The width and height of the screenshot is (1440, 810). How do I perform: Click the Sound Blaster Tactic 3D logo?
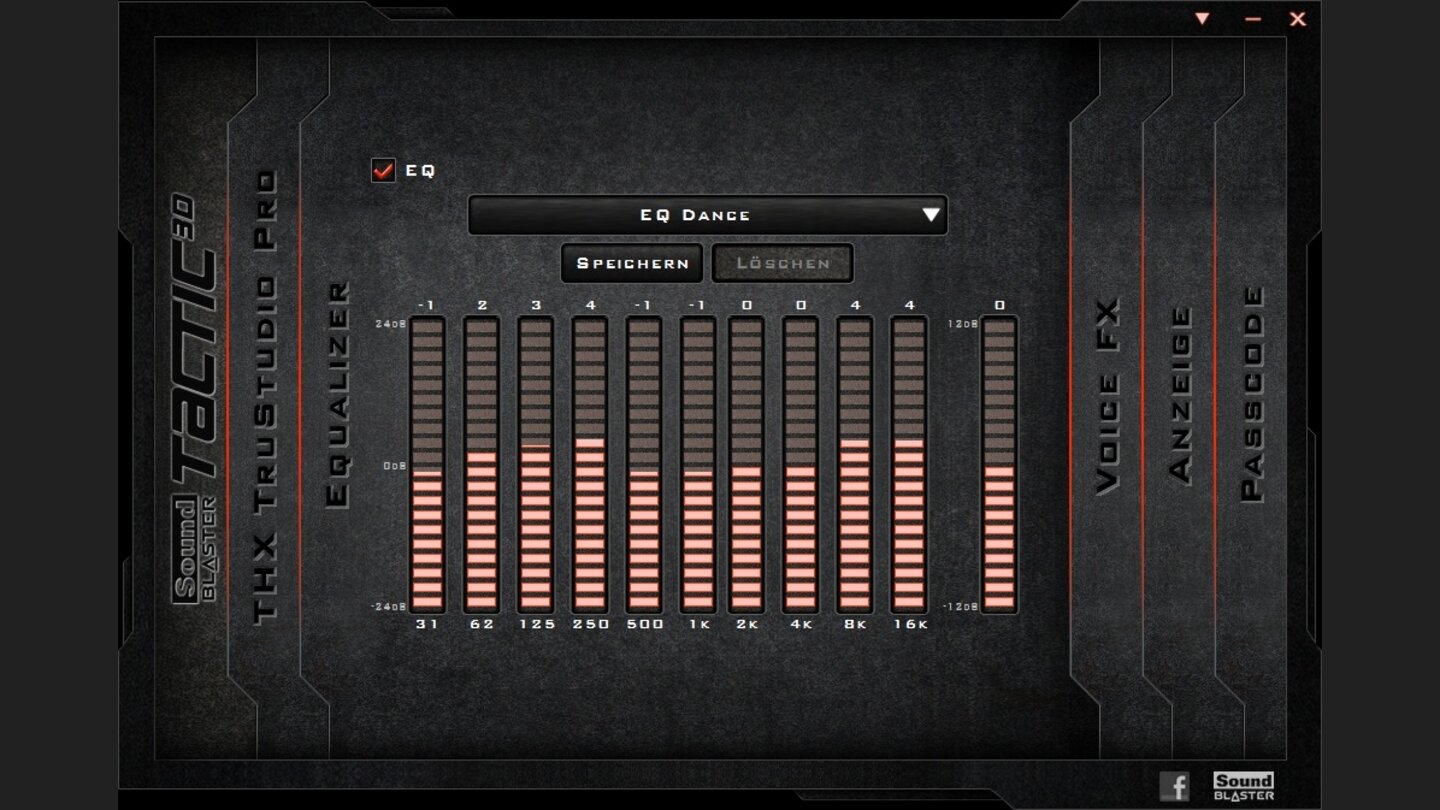pos(195,397)
